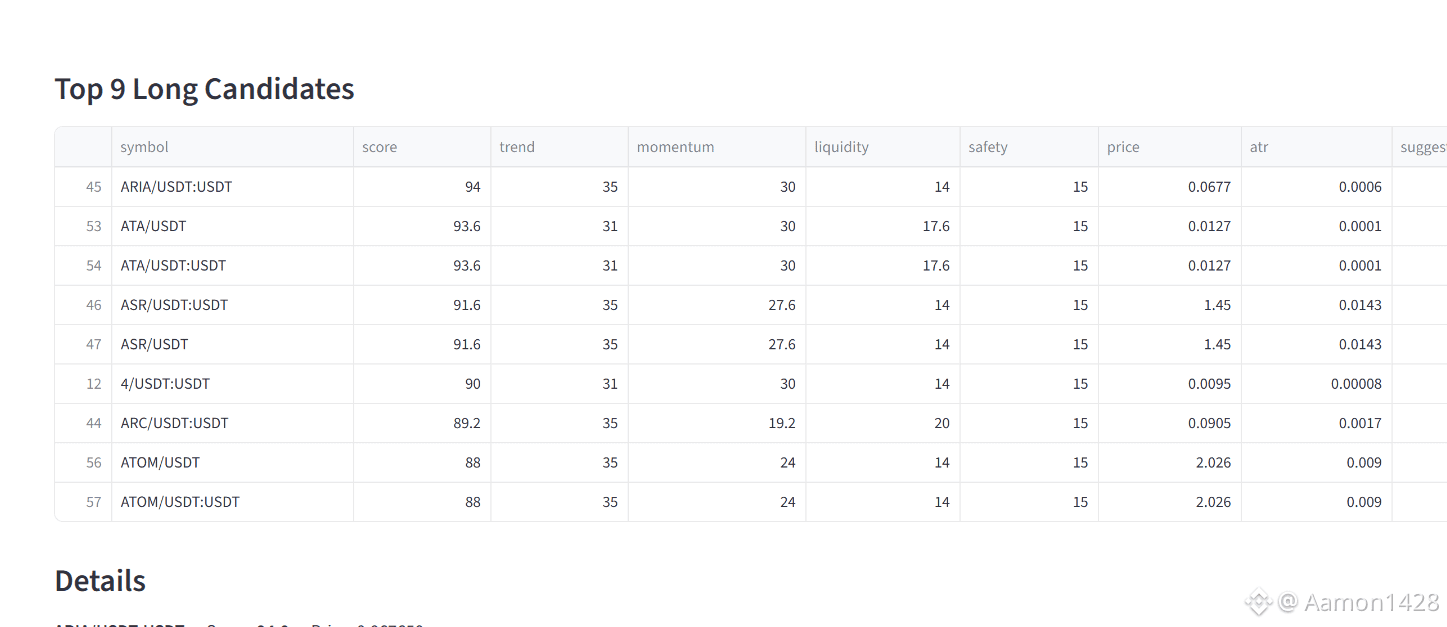Click the liquidity cell showing 20
Image resolution: width=1447 pixels, height=627 pixels.
[941, 423]
